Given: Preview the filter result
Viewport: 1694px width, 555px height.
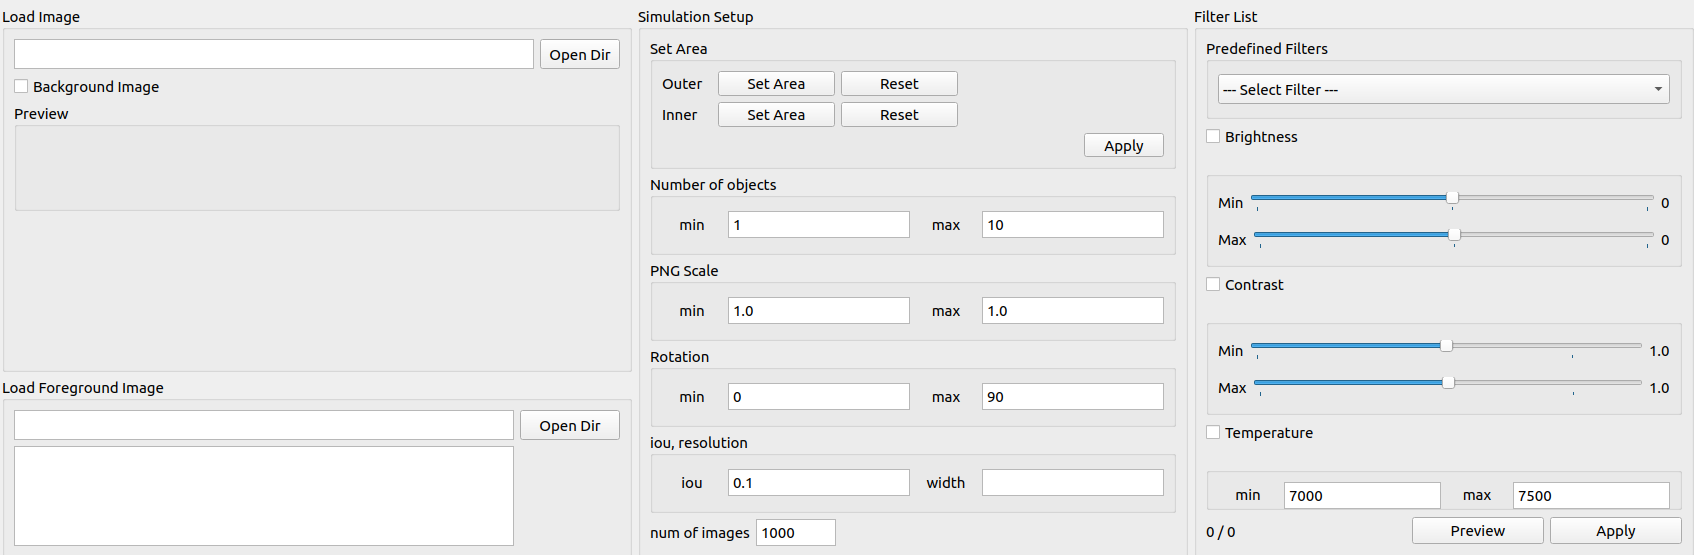Looking at the screenshot, I should [x=1478, y=530].
